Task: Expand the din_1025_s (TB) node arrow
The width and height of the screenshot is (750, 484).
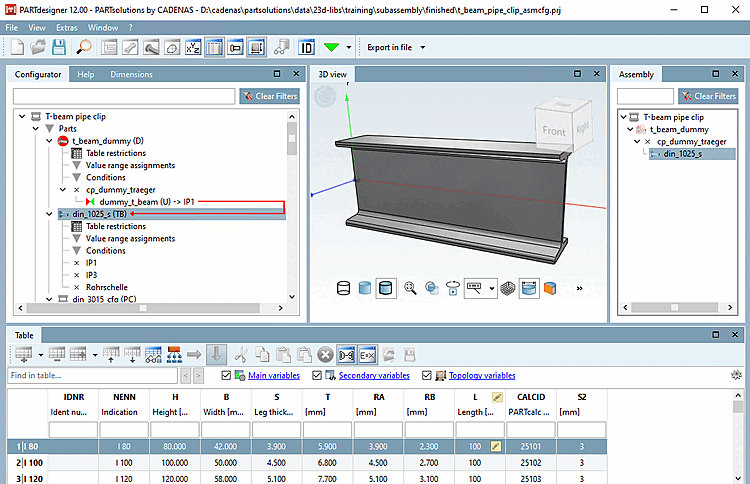Action: pyautogui.click(x=50, y=214)
